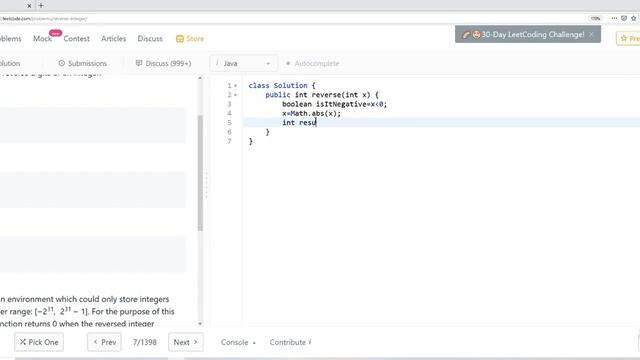Click the scroll-up arrow of description panel
This screenshot has width=640, height=360.
pyautogui.click(x=200, y=78)
